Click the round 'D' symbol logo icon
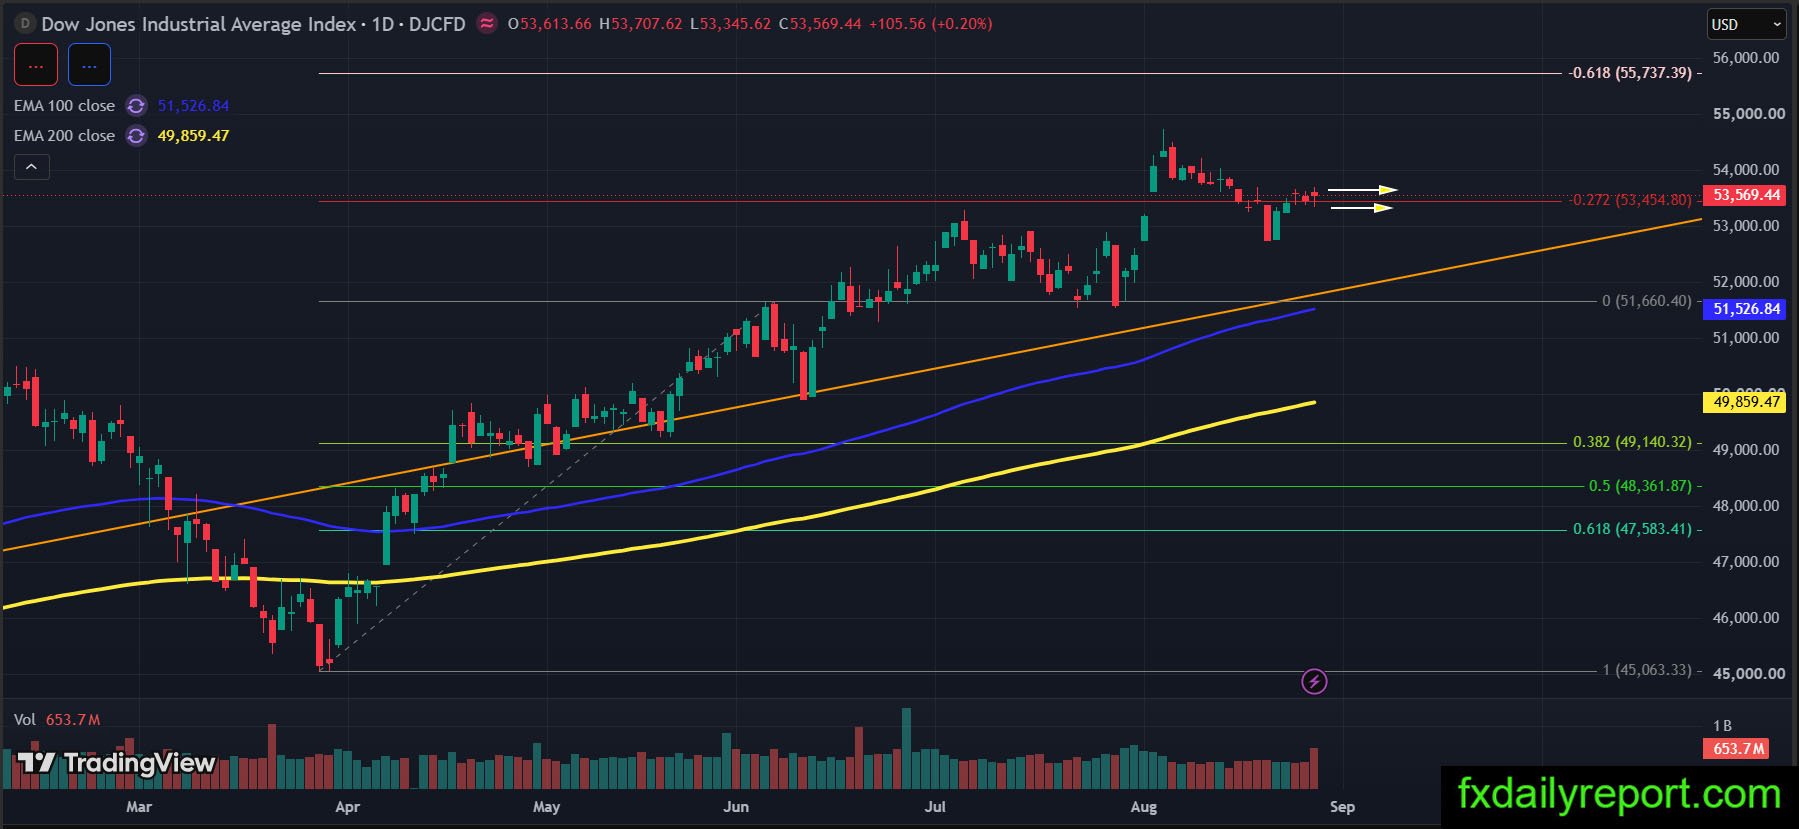 pyautogui.click(x=25, y=24)
